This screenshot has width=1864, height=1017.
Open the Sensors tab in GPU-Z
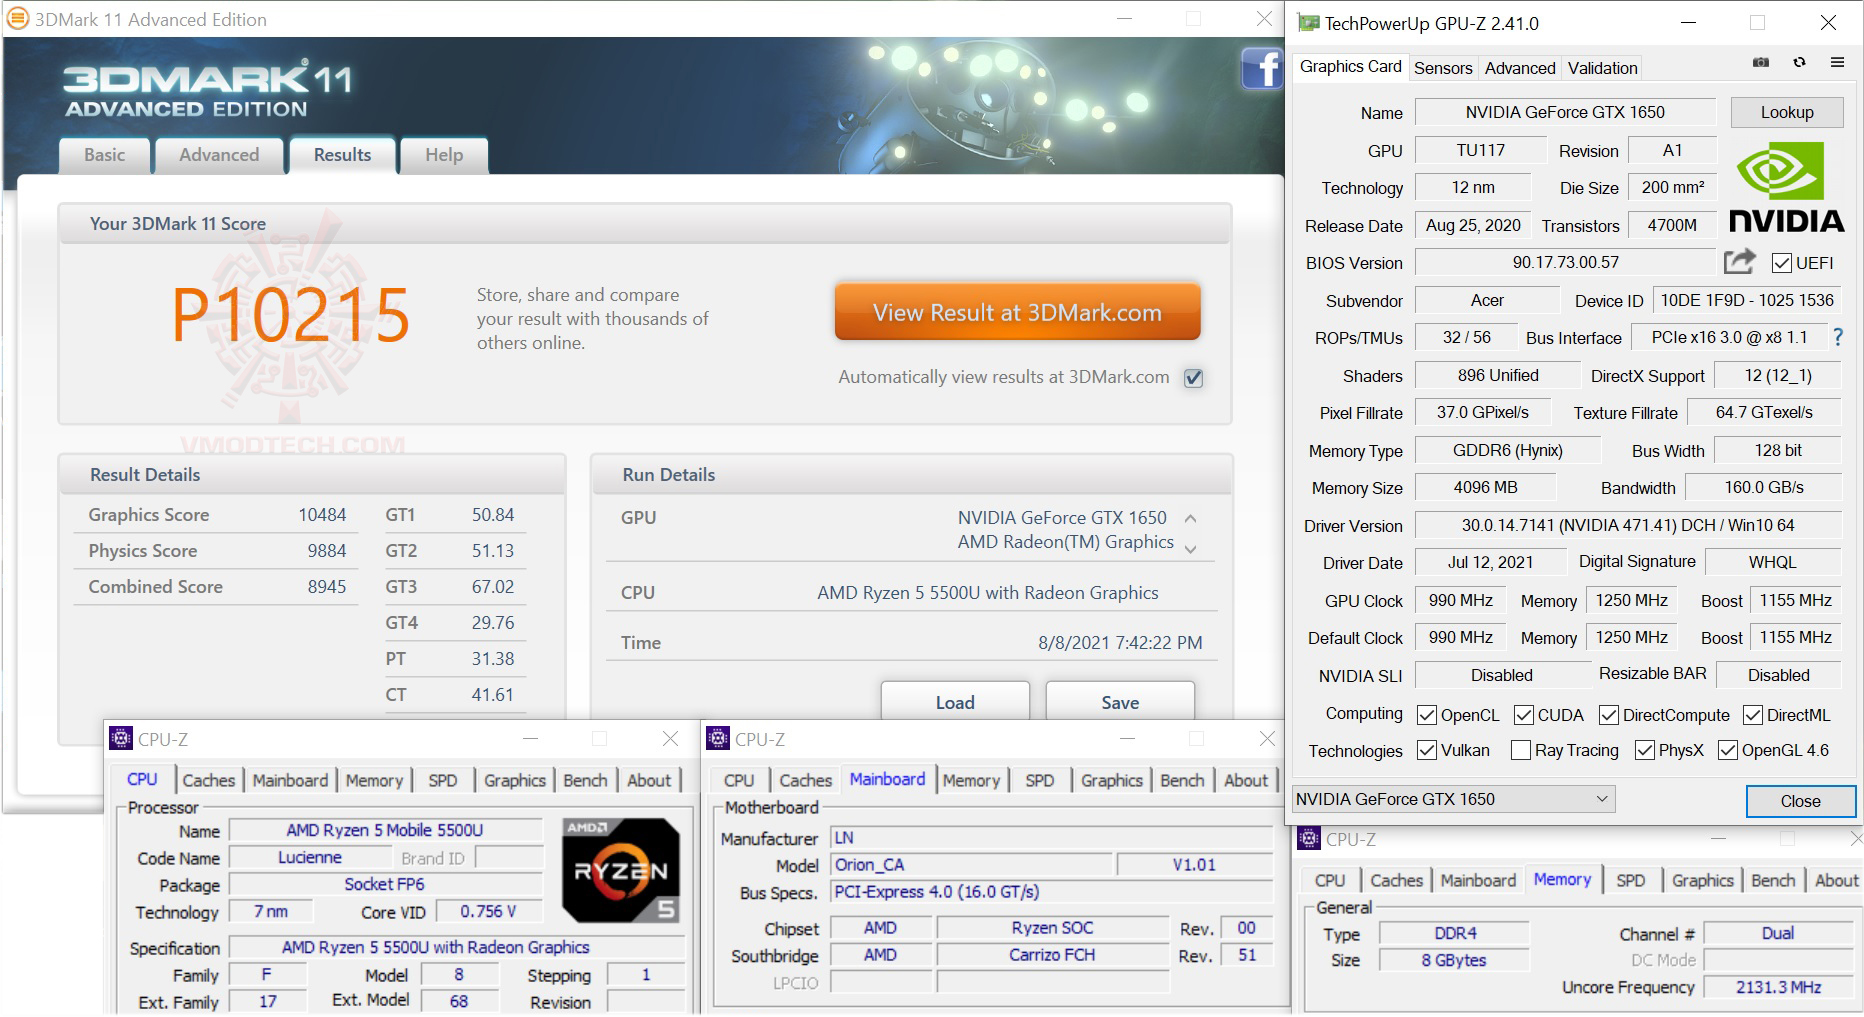click(x=1443, y=68)
